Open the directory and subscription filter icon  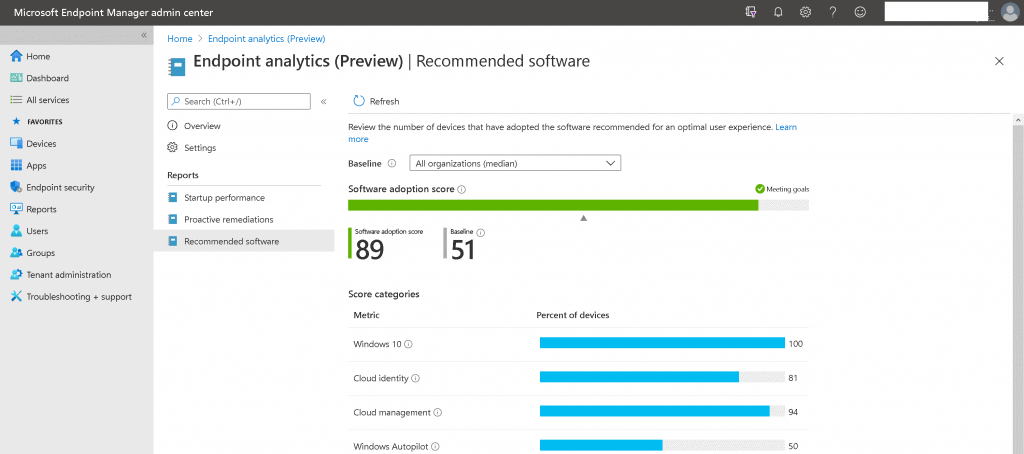[751, 12]
